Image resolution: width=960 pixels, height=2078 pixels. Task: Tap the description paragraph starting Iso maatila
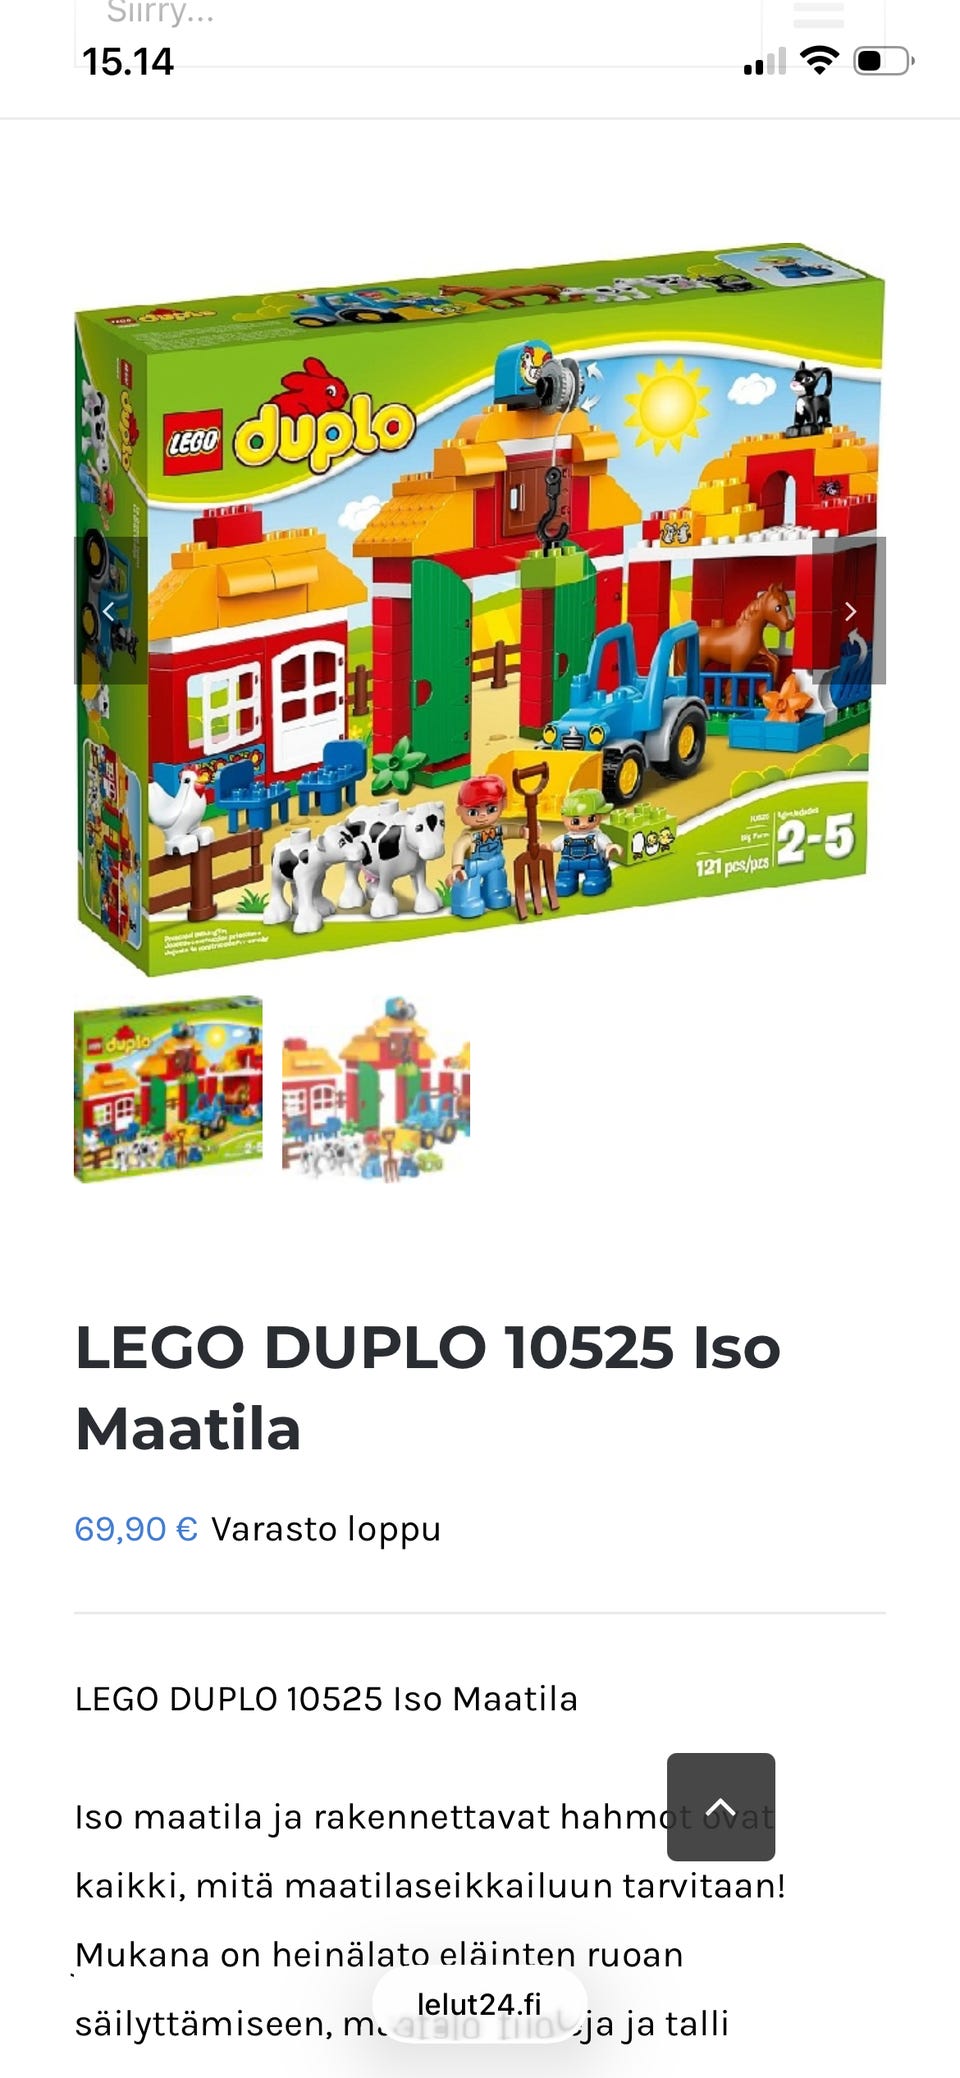[430, 1920]
